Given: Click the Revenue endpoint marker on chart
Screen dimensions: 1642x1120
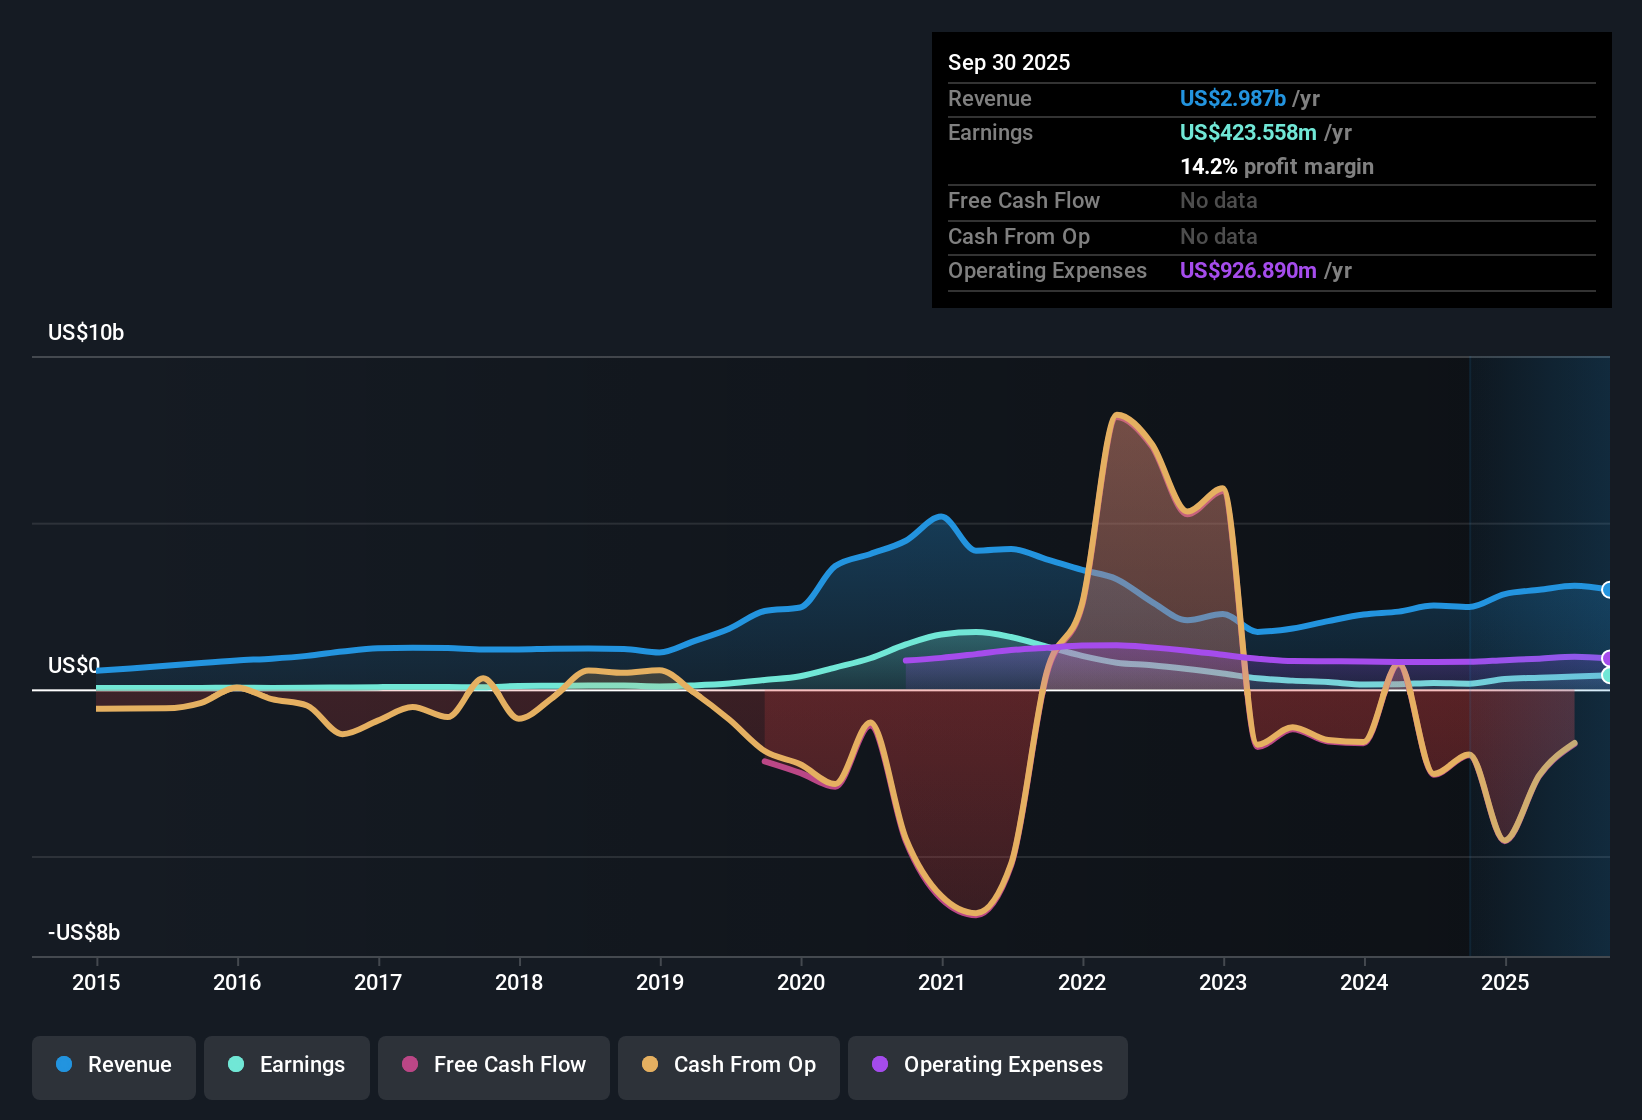Looking at the screenshot, I should pos(1607,590).
